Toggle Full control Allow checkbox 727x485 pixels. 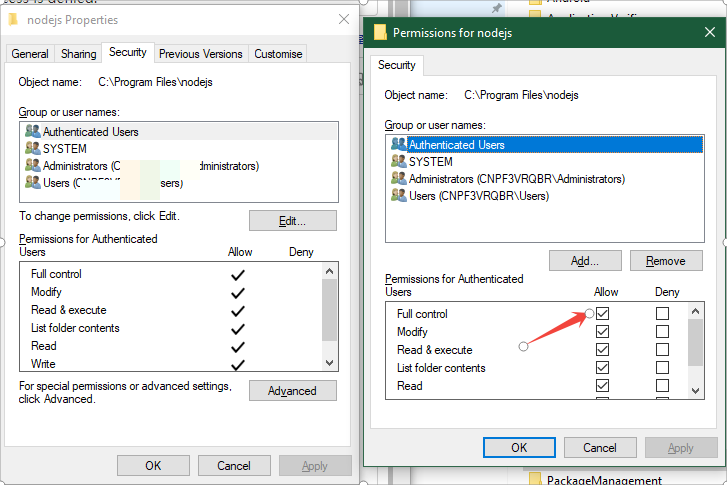coord(602,314)
